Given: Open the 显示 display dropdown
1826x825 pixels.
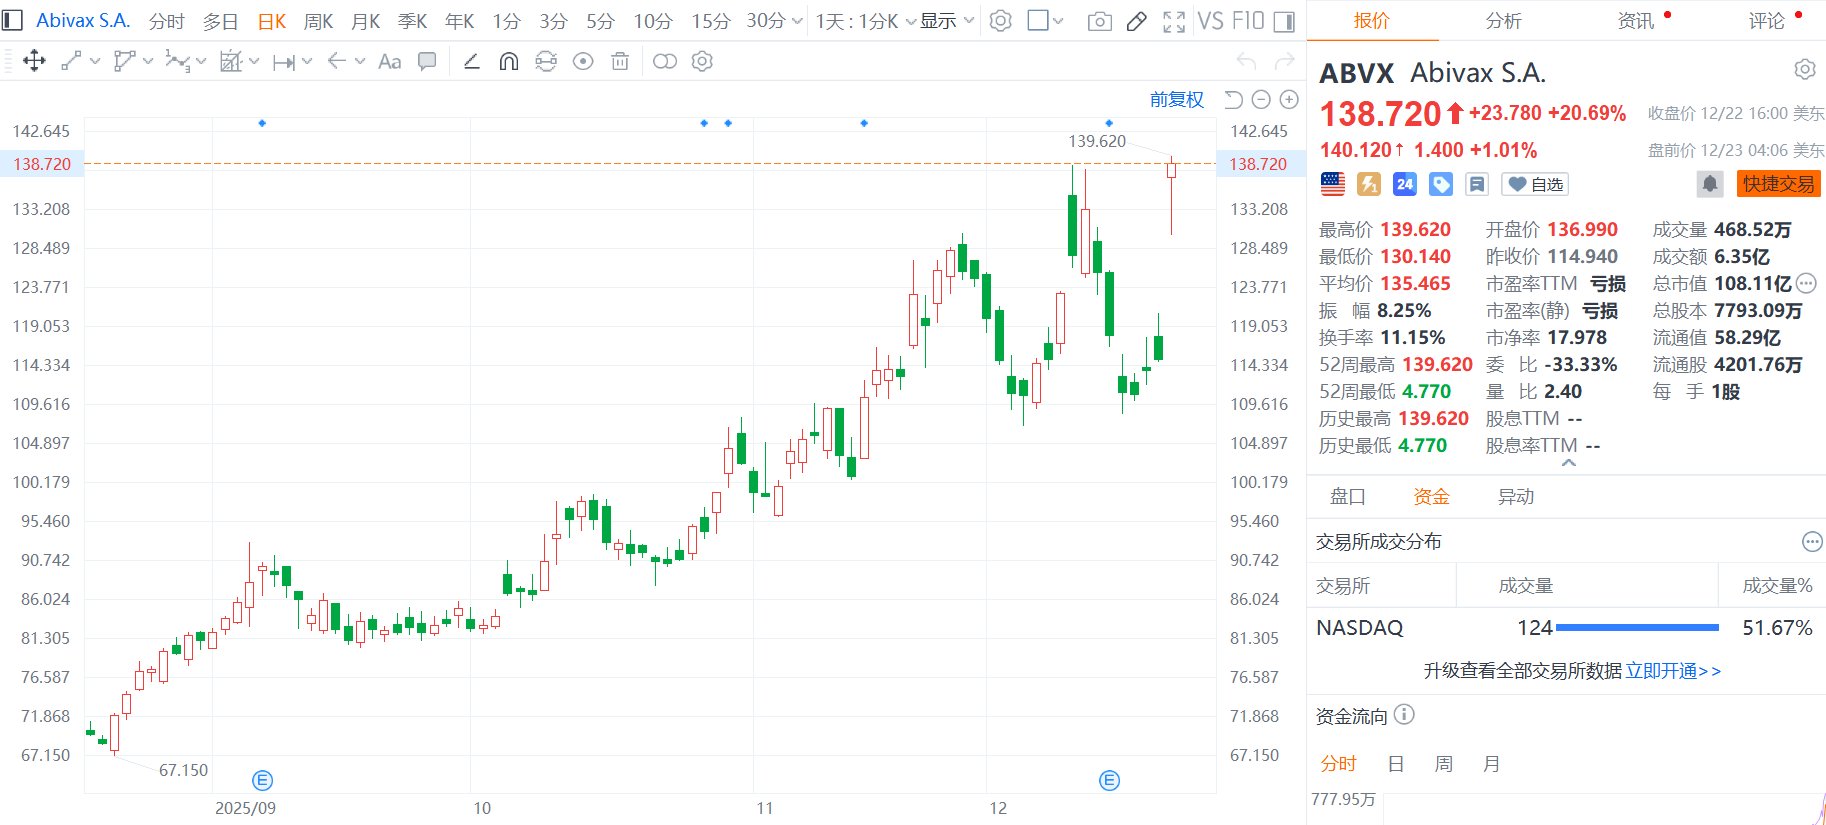Looking at the screenshot, I should point(946,21).
